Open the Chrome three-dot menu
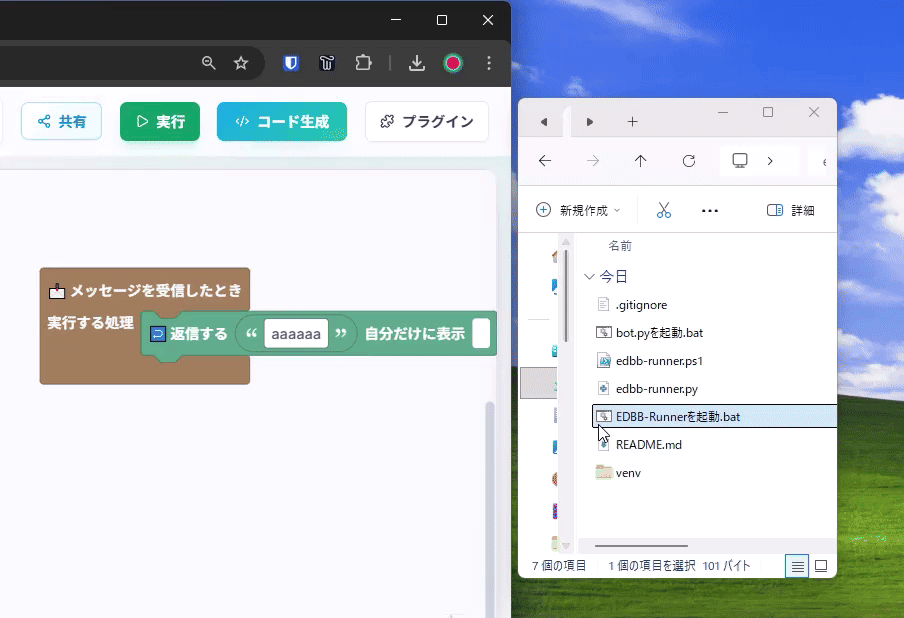The image size is (904, 618). pyautogui.click(x=488, y=62)
